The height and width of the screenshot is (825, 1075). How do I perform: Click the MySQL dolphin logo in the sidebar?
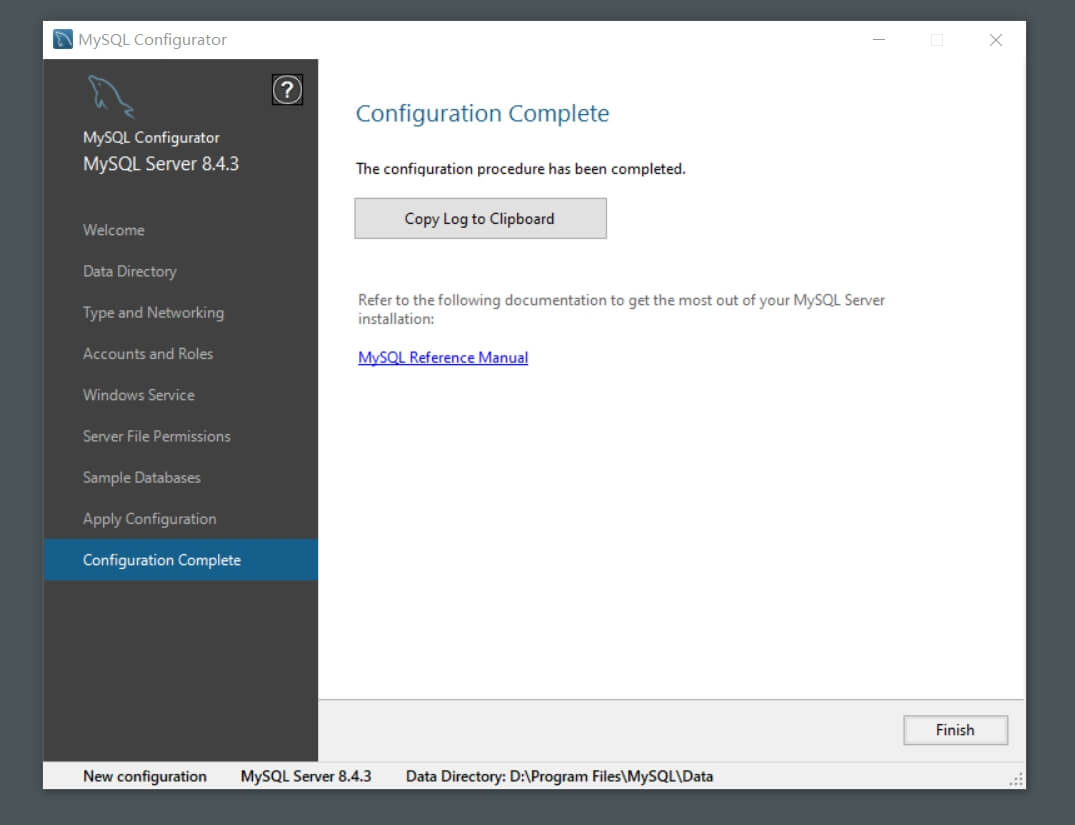(x=110, y=96)
